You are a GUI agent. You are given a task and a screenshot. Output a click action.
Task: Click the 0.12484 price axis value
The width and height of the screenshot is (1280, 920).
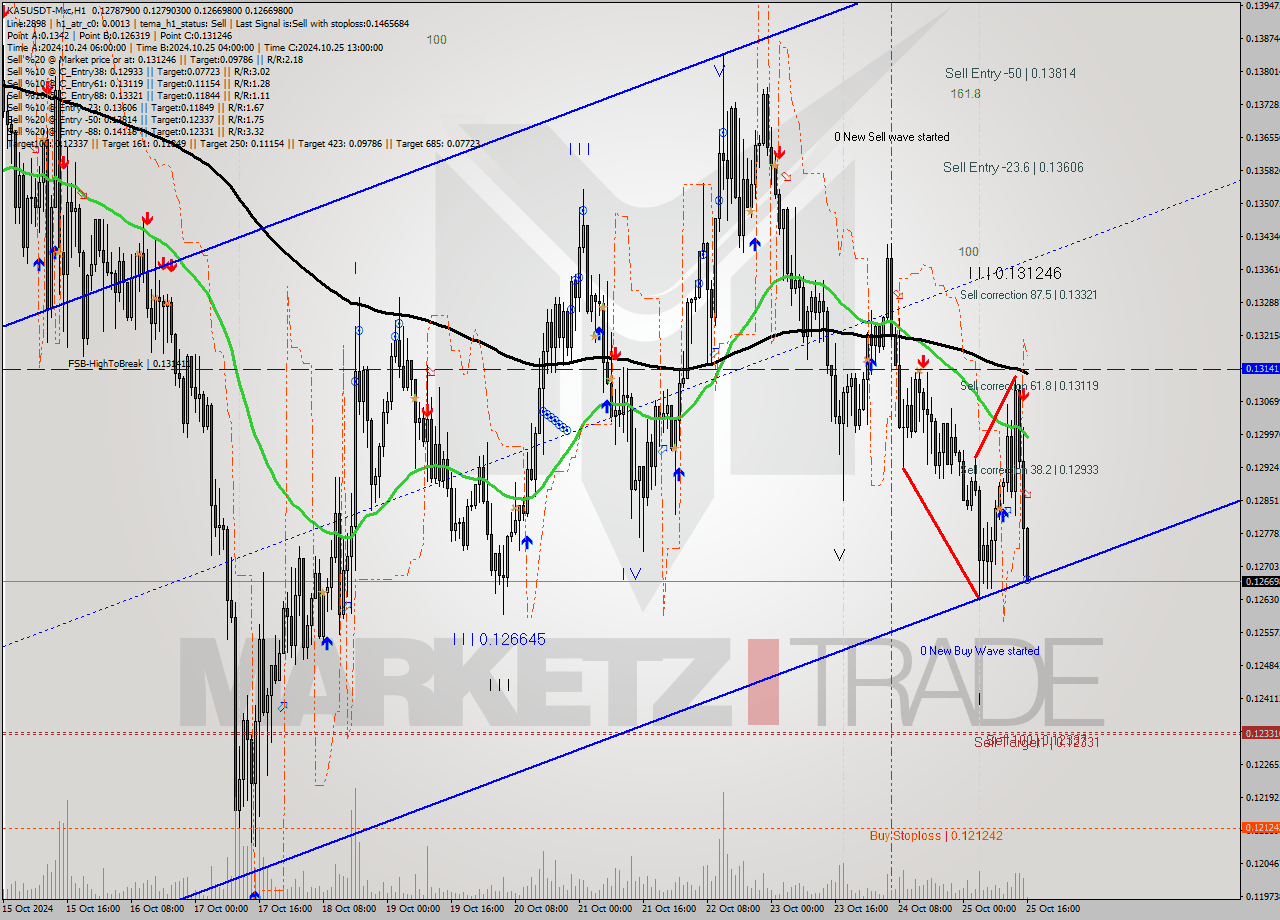(x=1263, y=665)
